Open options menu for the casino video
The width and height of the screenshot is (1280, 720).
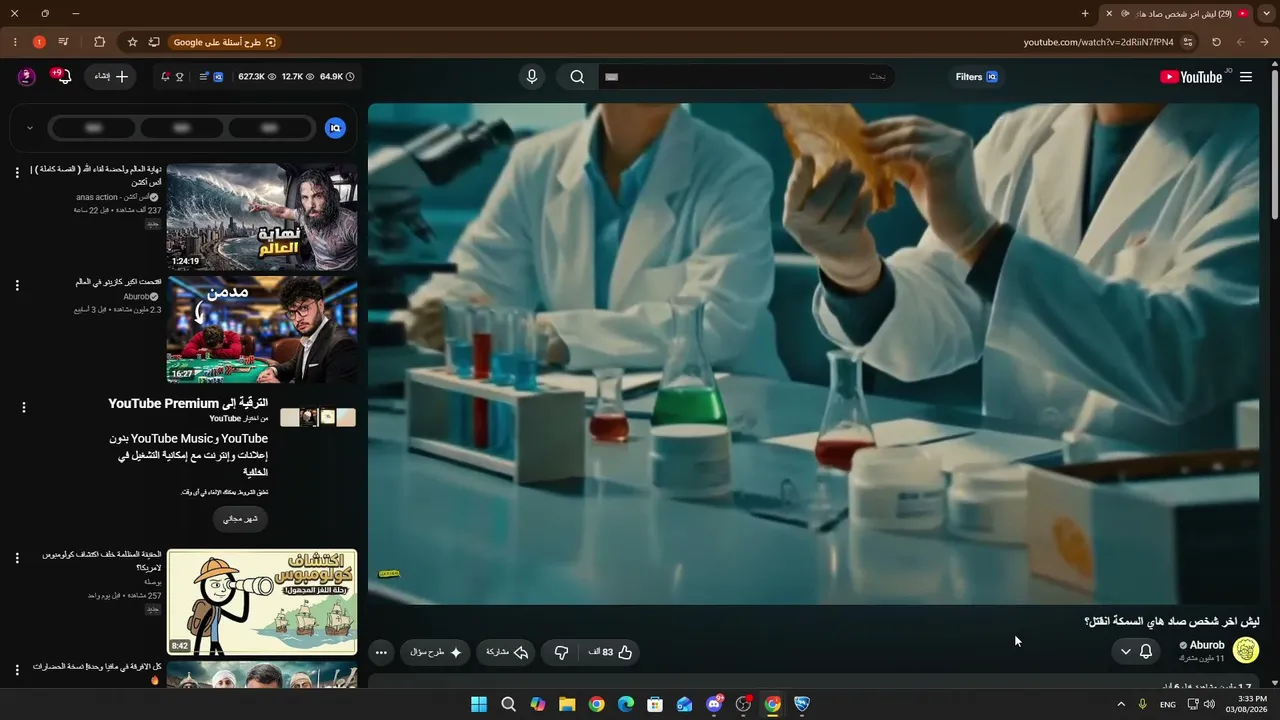pyautogui.click(x=17, y=286)
